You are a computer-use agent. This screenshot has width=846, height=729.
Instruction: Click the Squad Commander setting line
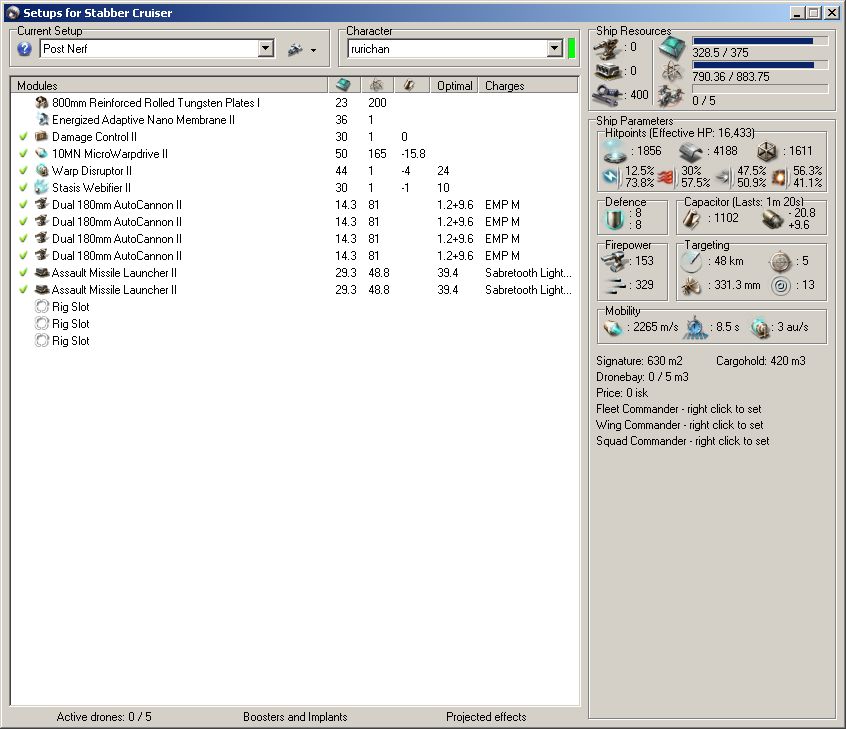coord(682,441)
